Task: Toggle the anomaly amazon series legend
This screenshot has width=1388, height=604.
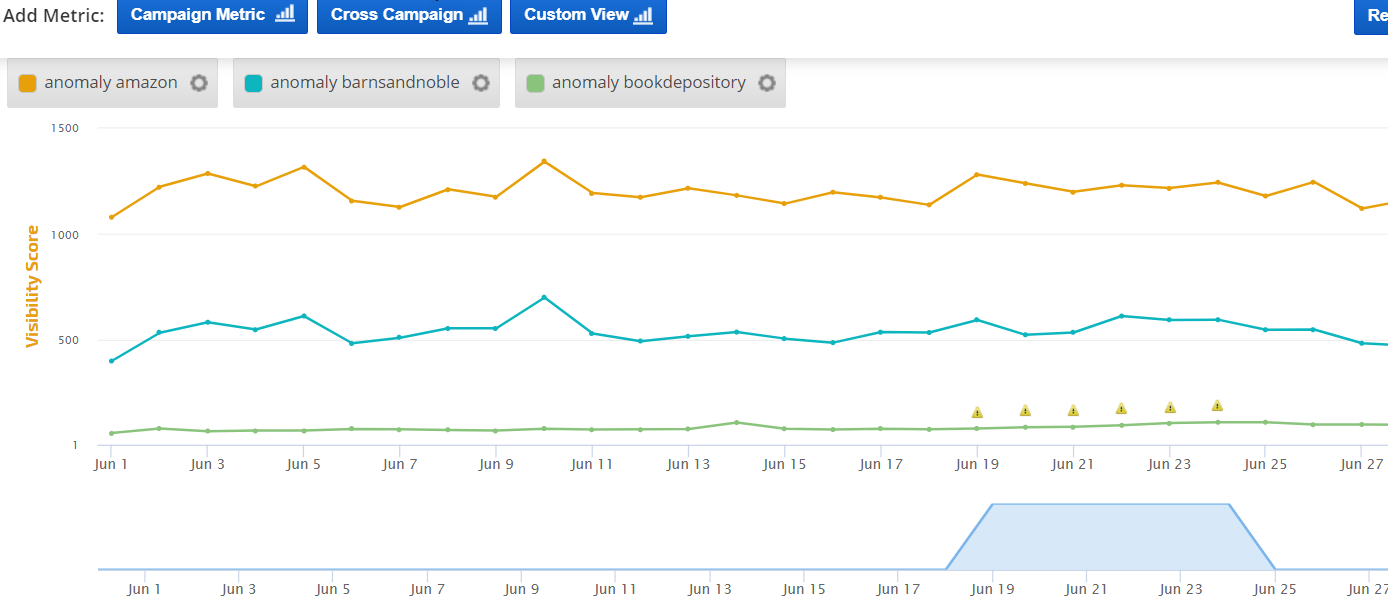Action: [111, 83]
